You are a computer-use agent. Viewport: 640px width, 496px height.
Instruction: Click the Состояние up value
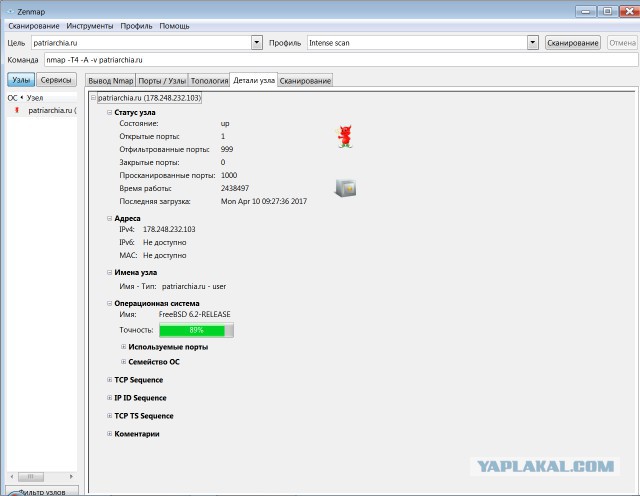tap(225, 124)
